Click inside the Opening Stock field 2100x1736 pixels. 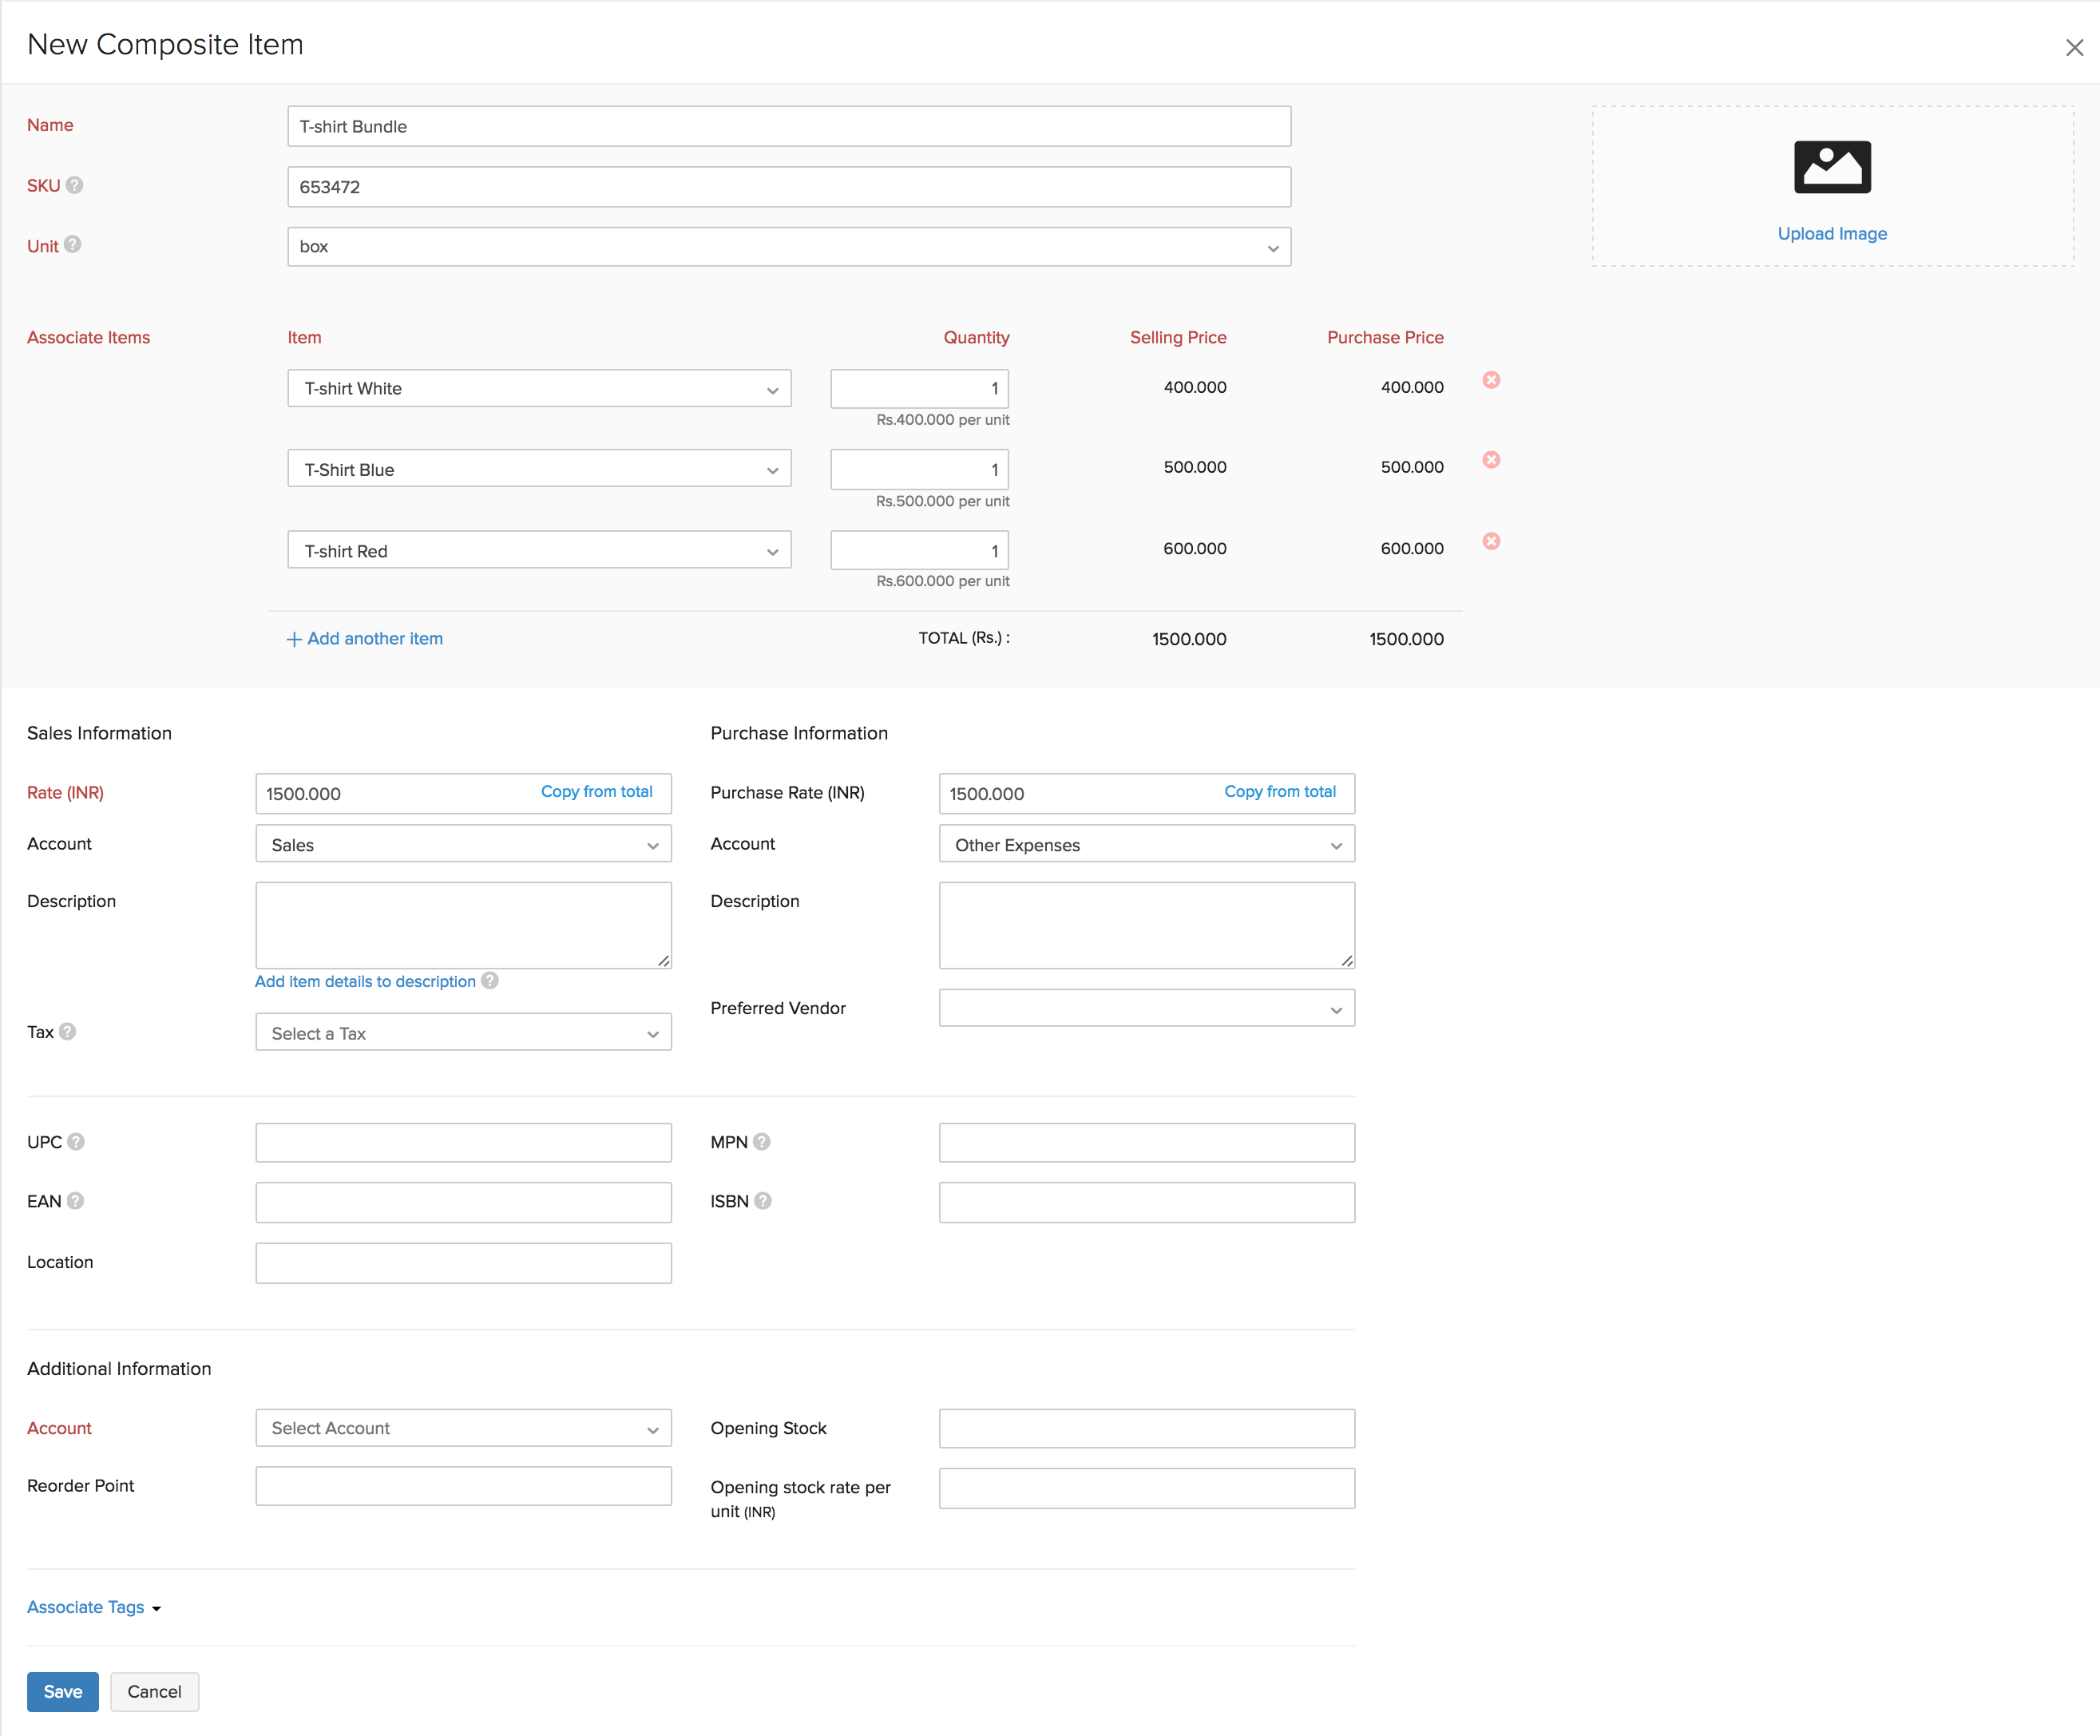[x=1146, y=1428]
